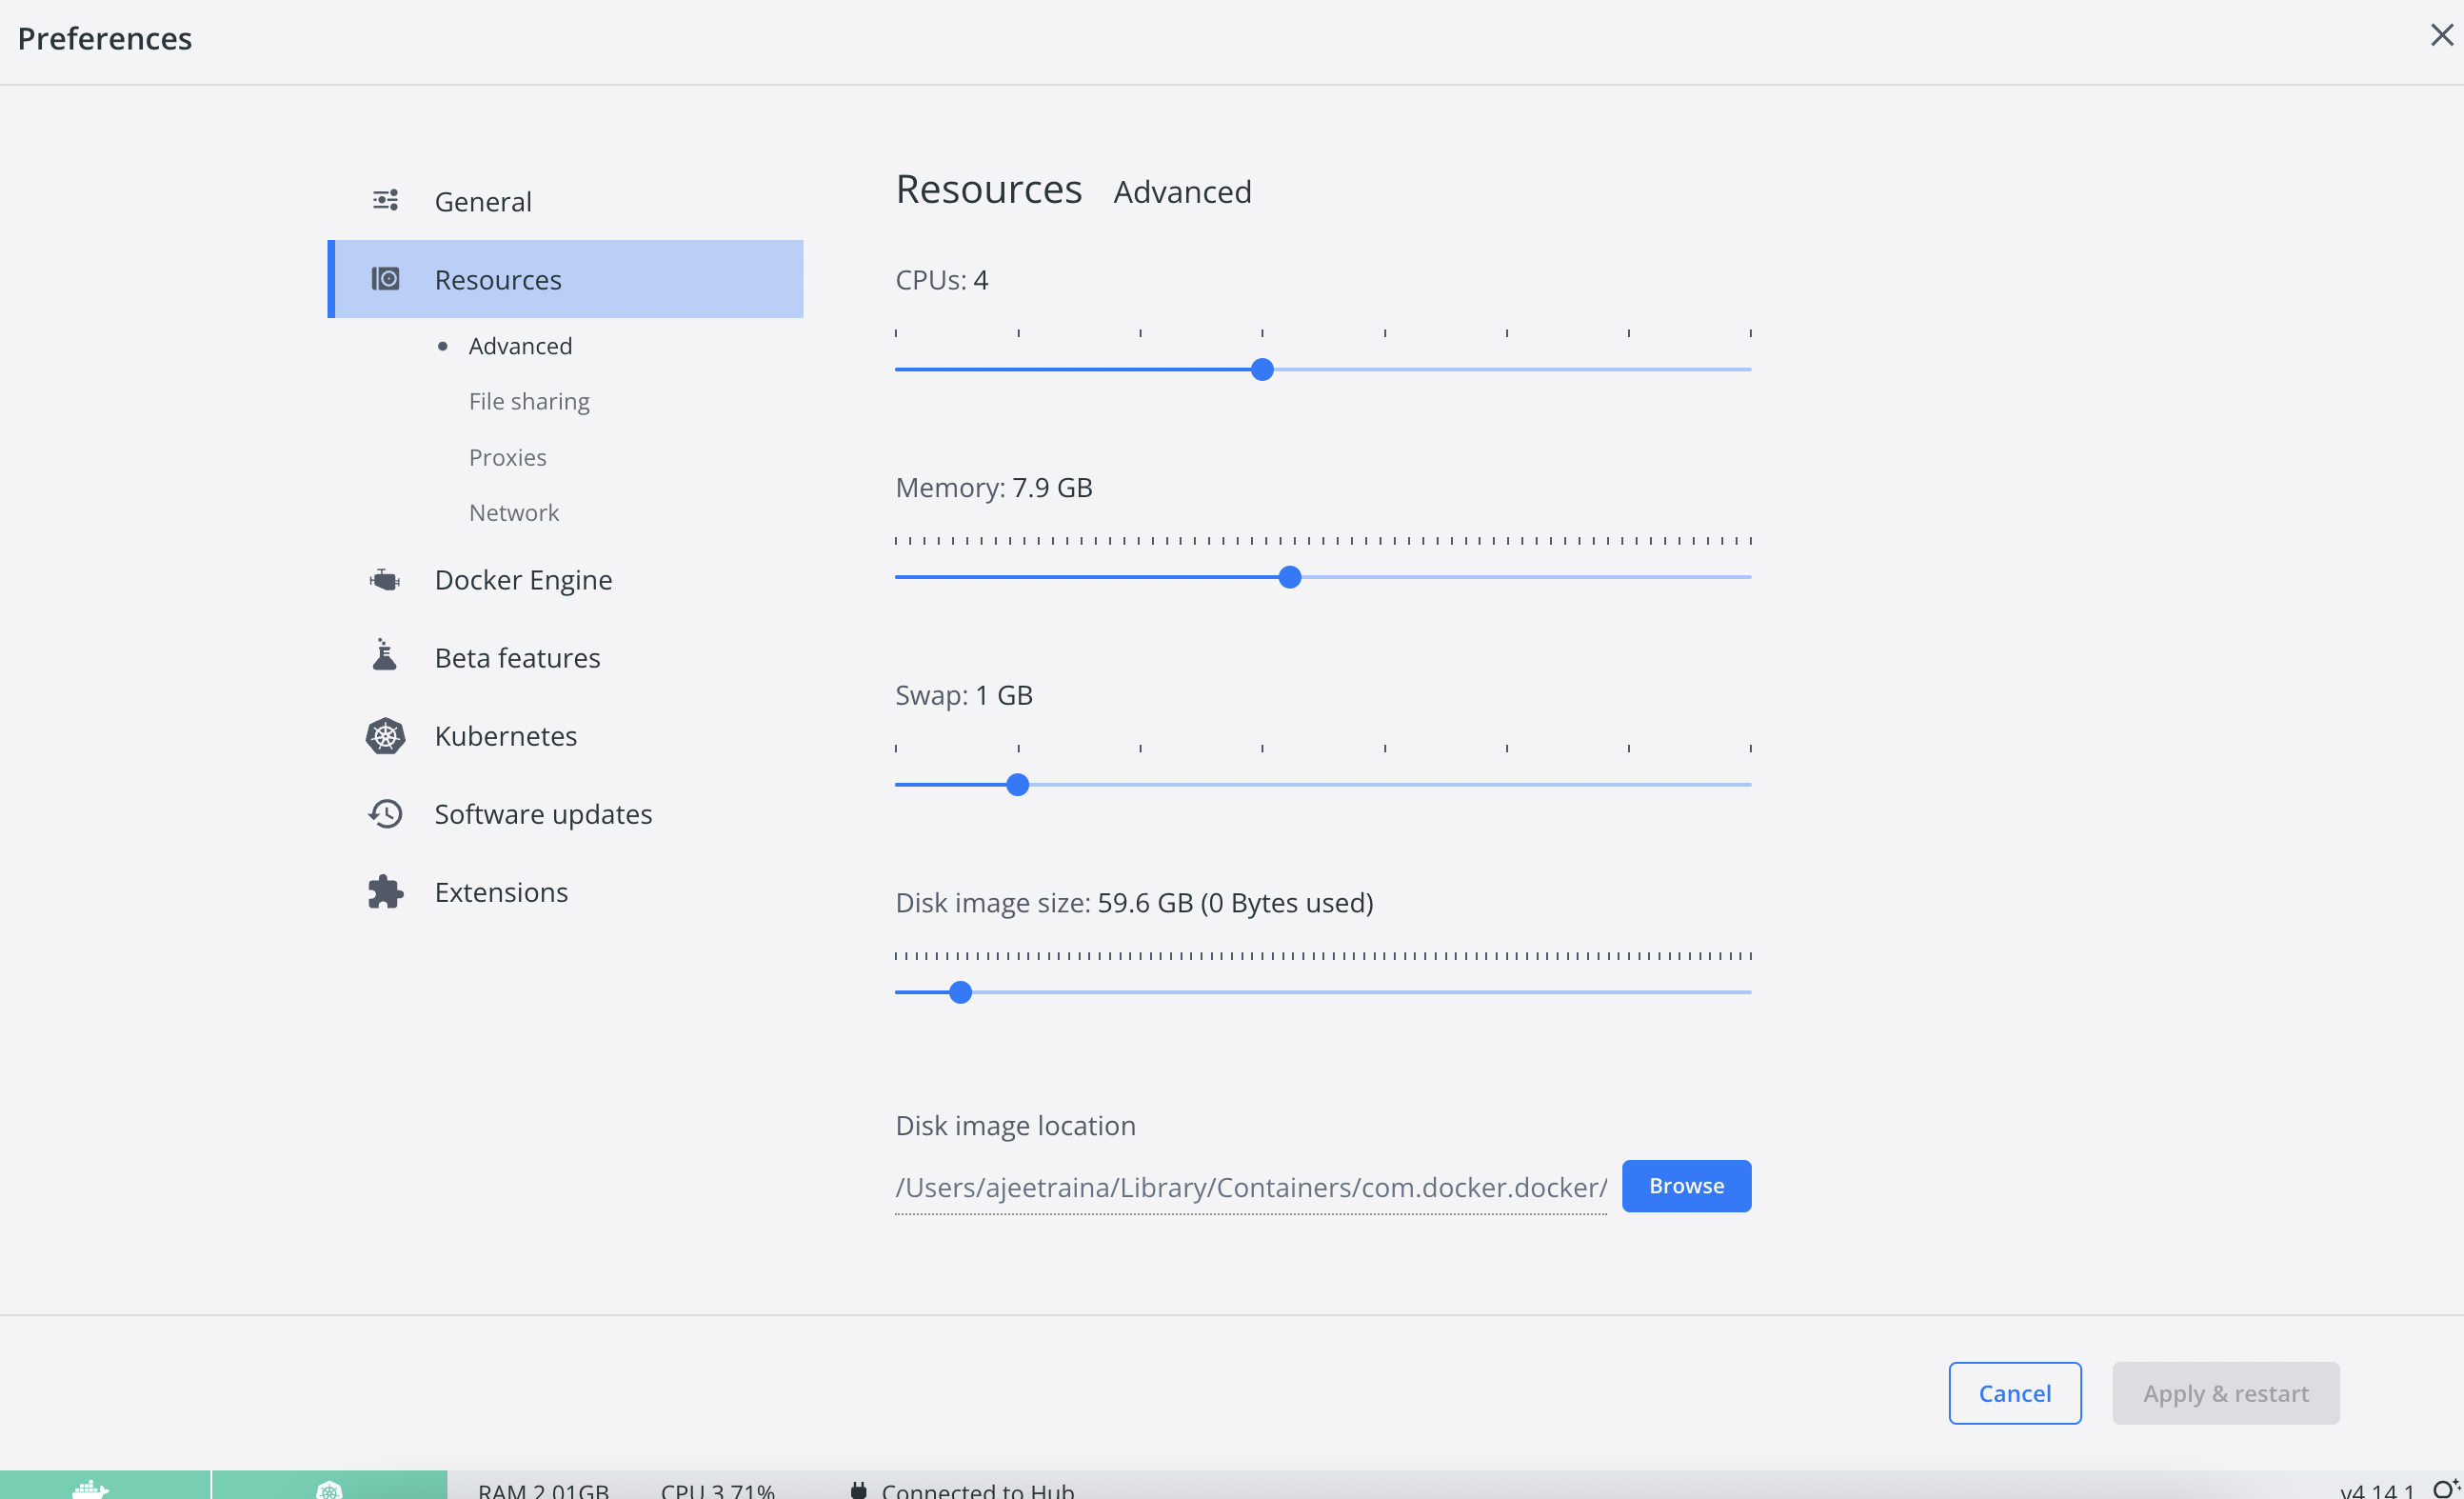The image size is (2464, 1499).
Task: Open the Proxies subsection
Action: click(x=507, y=457)
